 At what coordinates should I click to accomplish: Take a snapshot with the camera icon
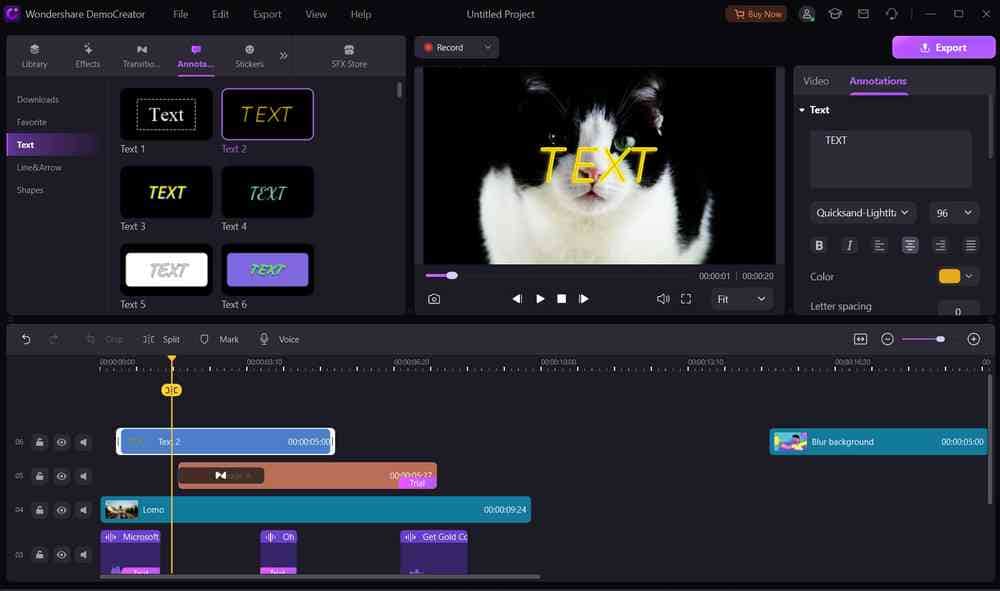434,299
